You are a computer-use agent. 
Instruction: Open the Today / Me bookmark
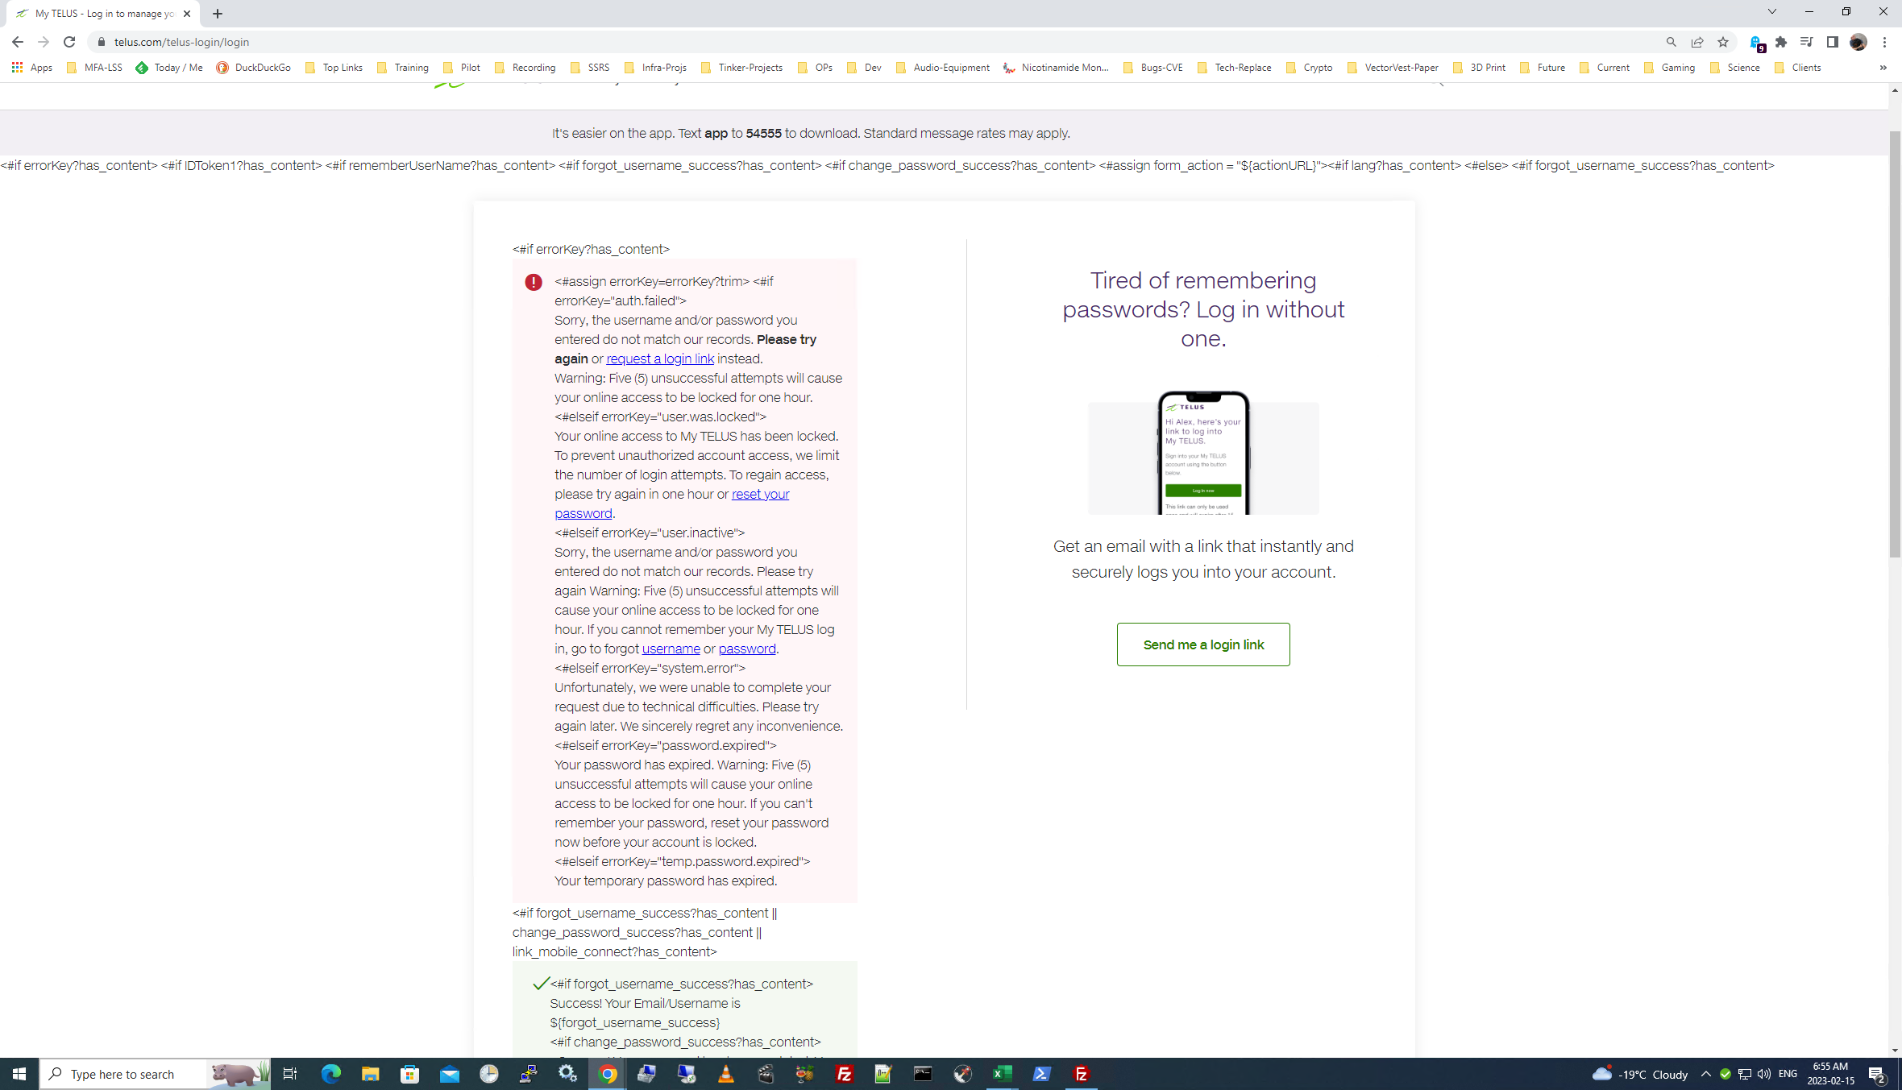point(169,68)
